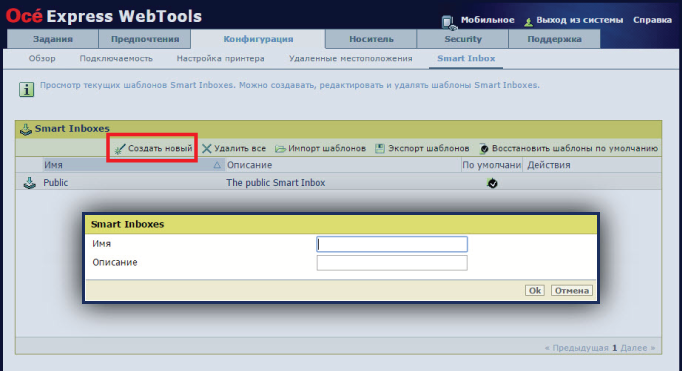Viewport: 682px width, 371px height.
Task: Click Восстановить шаблоны по умолчанию text
Action: click(x=575, y=149)
